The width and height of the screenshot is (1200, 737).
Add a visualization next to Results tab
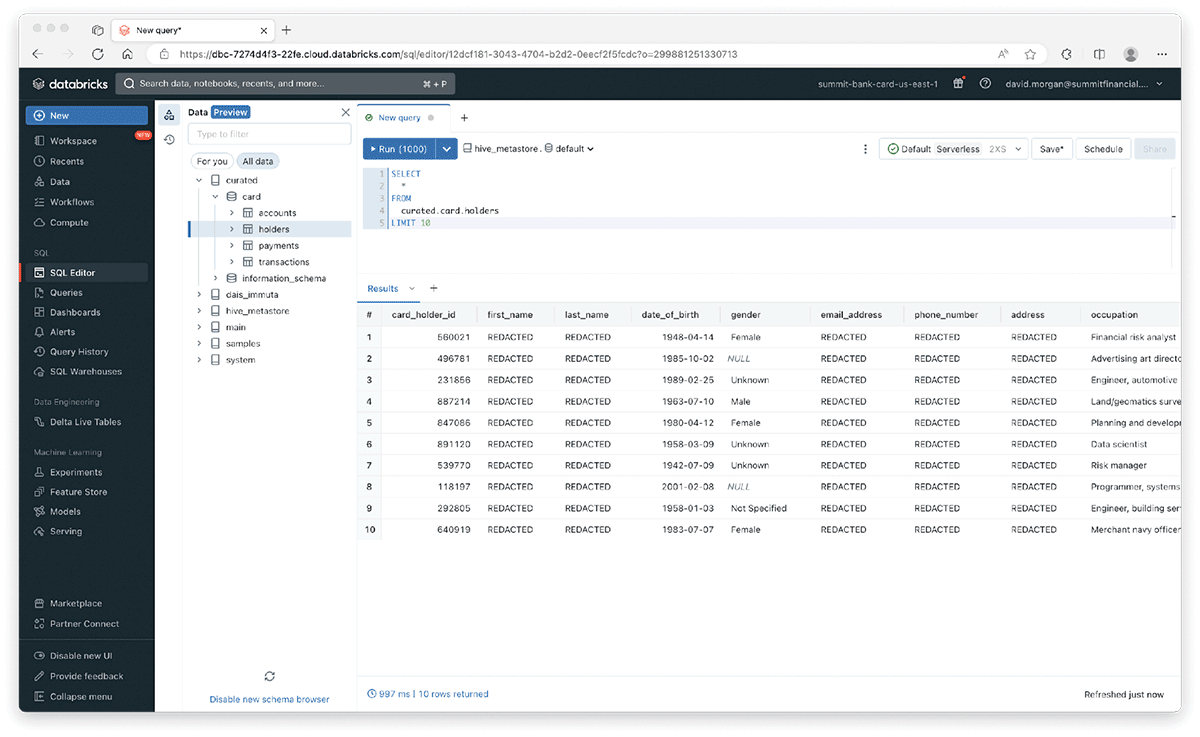[434, 289]
